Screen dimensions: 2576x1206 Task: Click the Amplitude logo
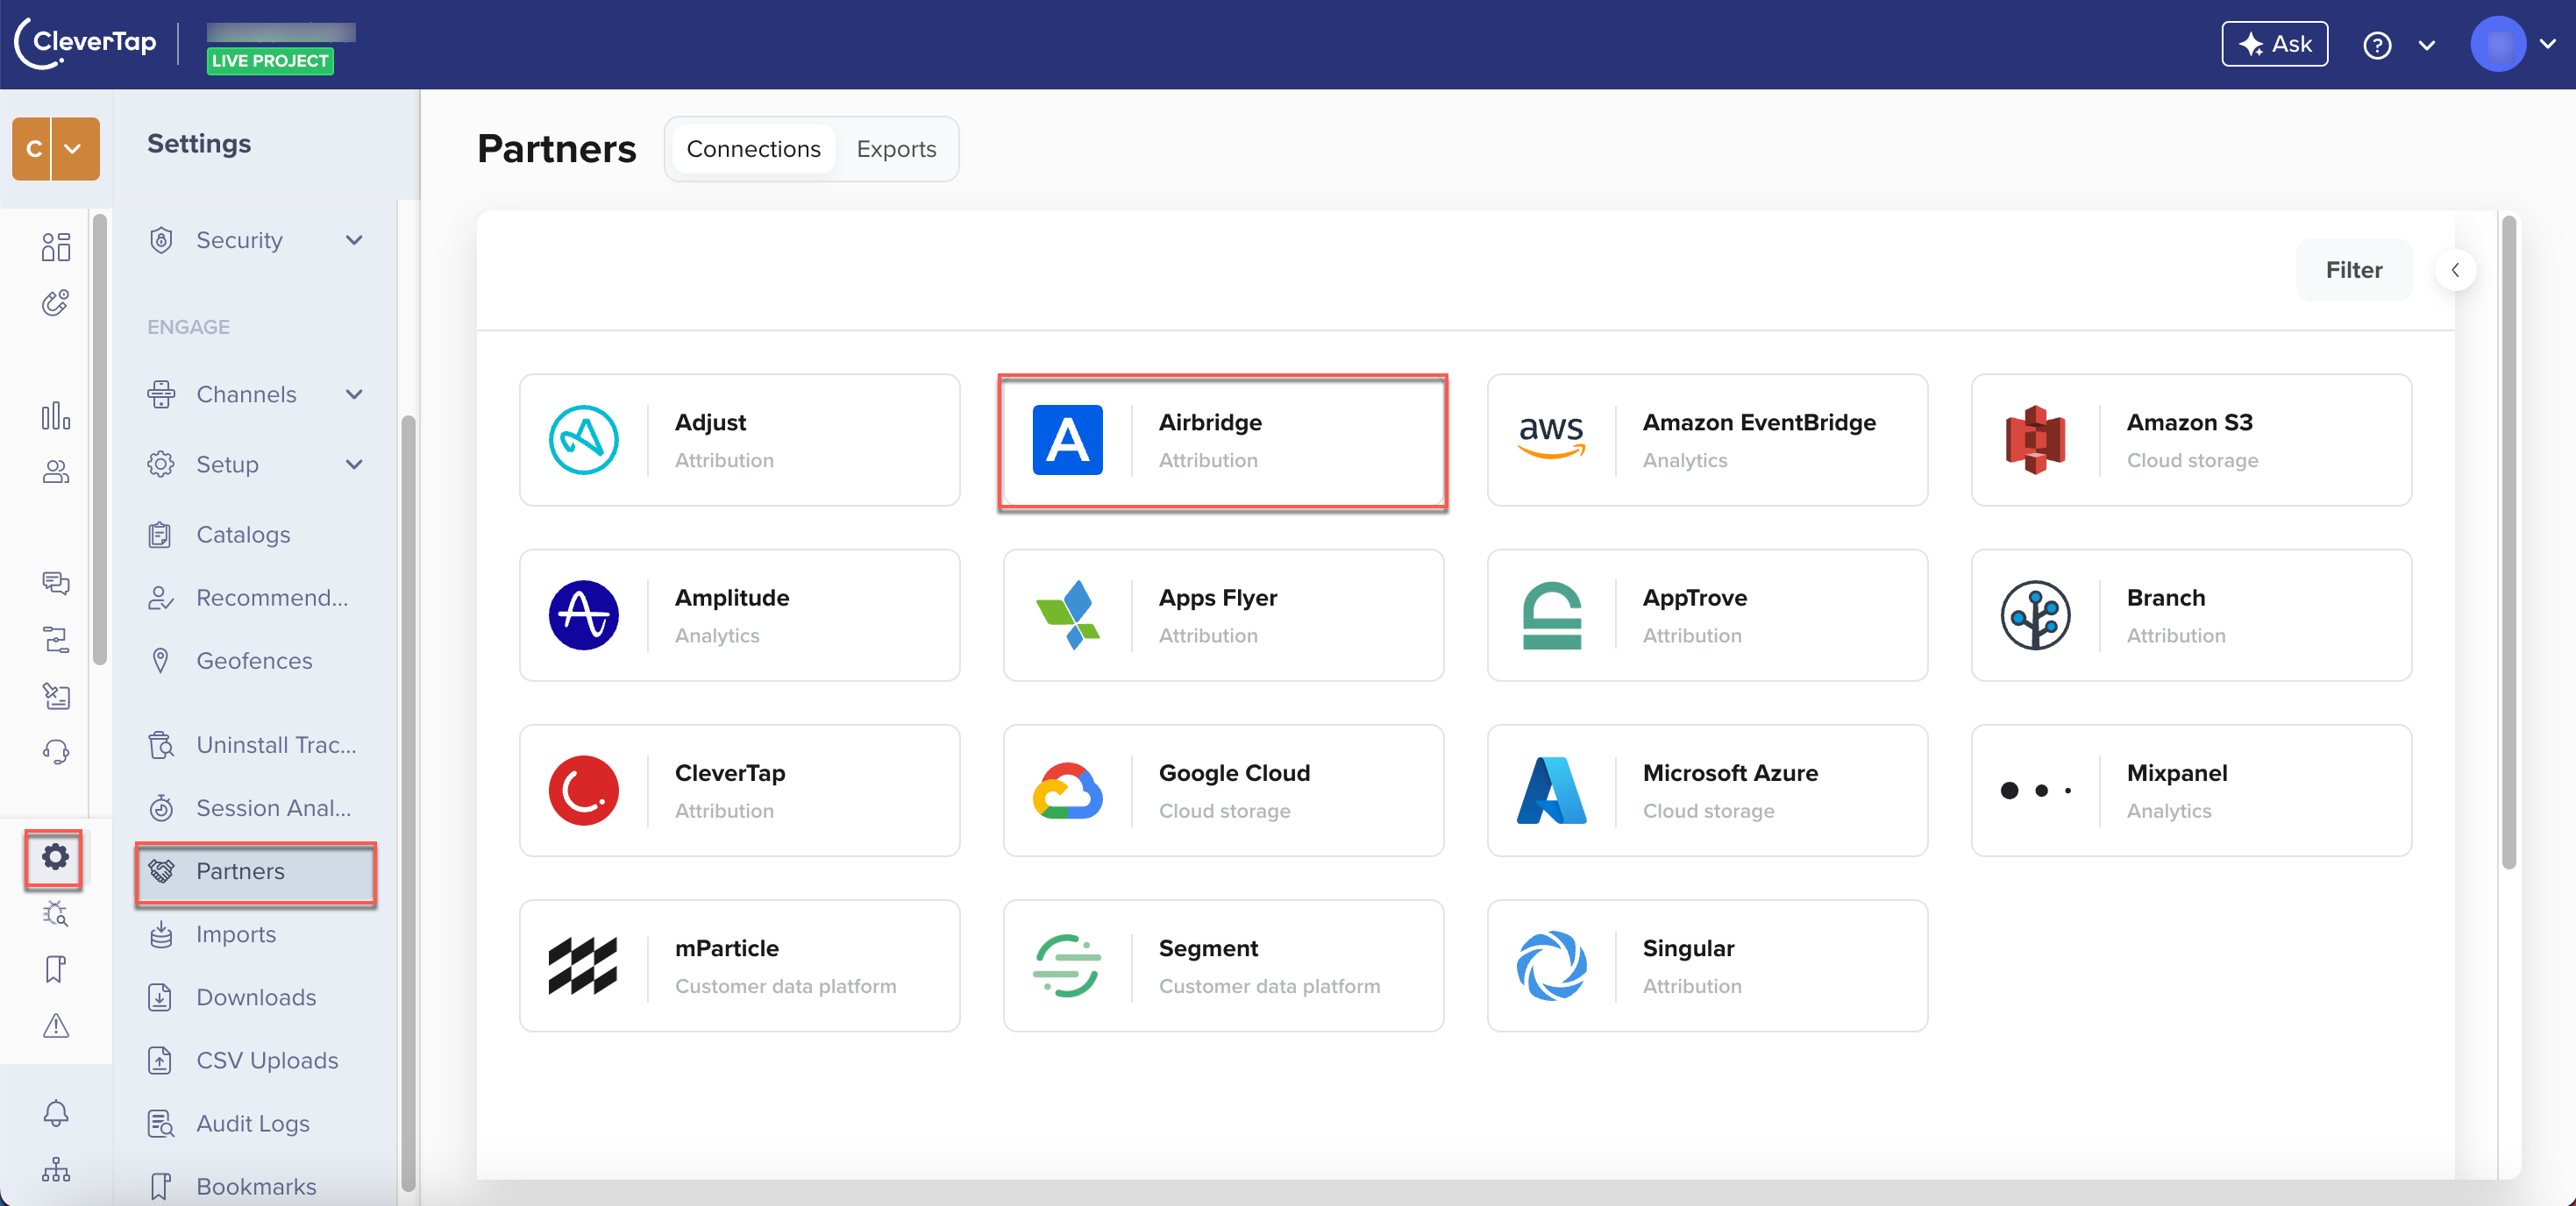tap(584, 615)
